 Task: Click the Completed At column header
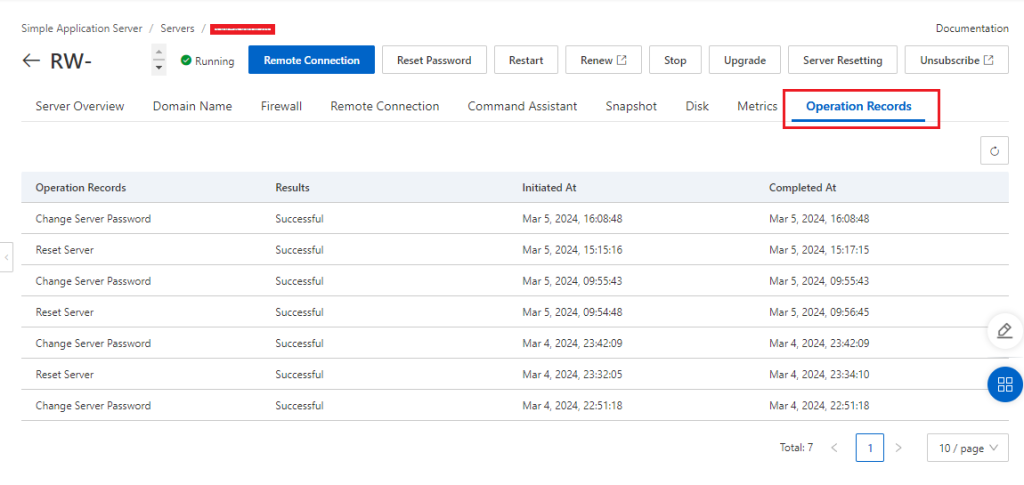coord(803,188)
